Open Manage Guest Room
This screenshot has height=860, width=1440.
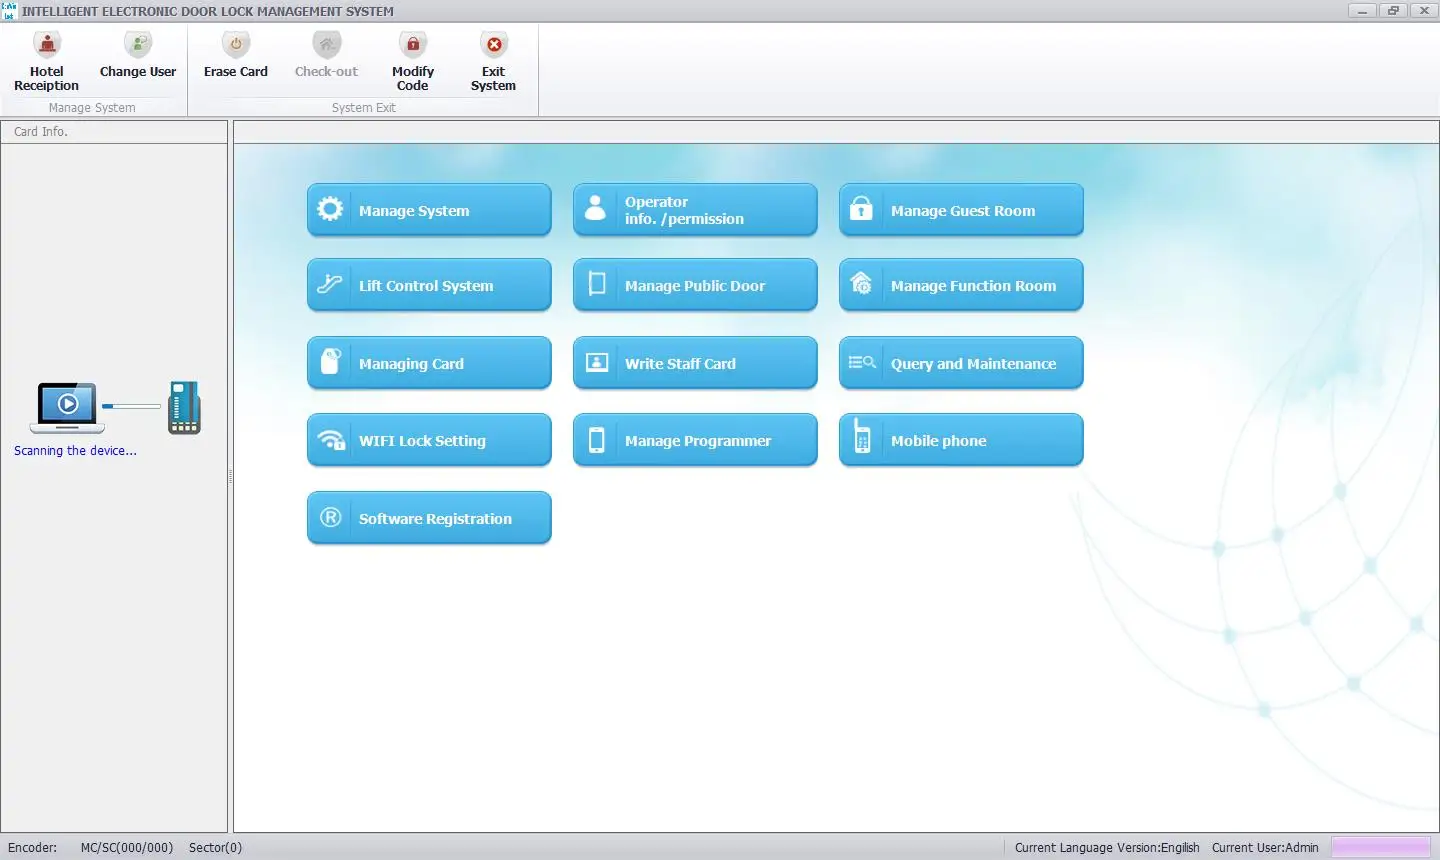point(961,210)
